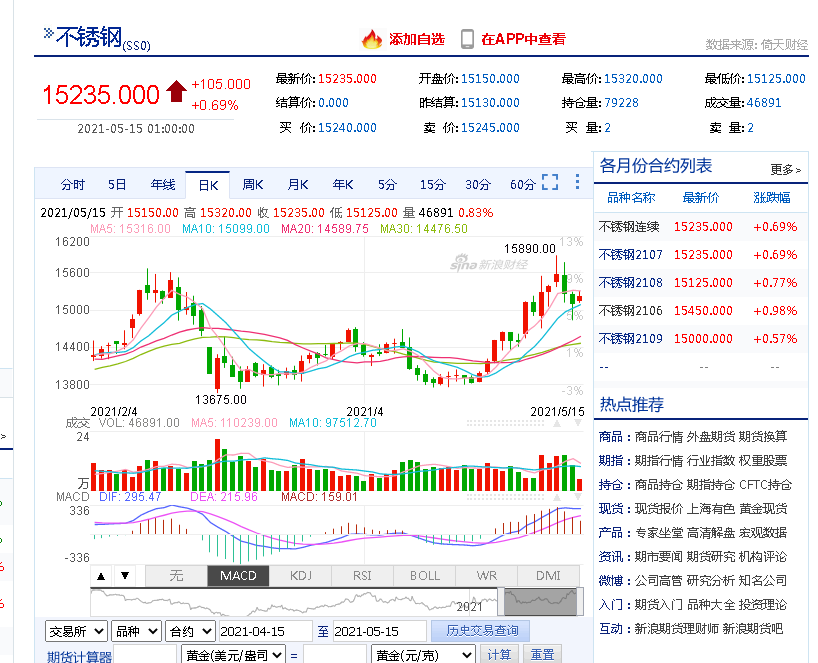Open 在APP中查看 link

(x=523, y=39)
